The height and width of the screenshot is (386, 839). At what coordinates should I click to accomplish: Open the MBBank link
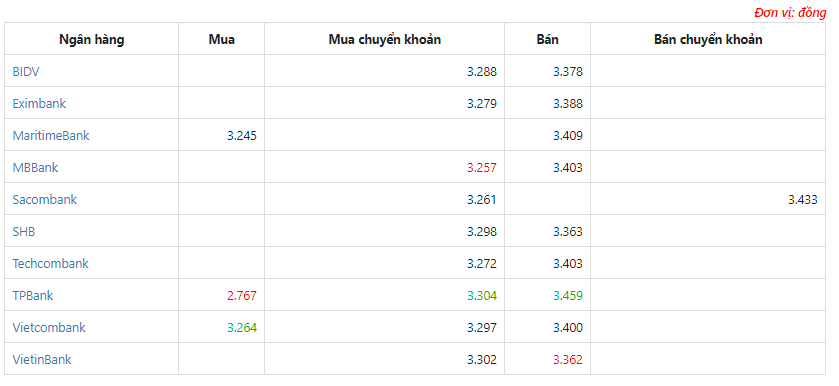[x=35, y=168]
